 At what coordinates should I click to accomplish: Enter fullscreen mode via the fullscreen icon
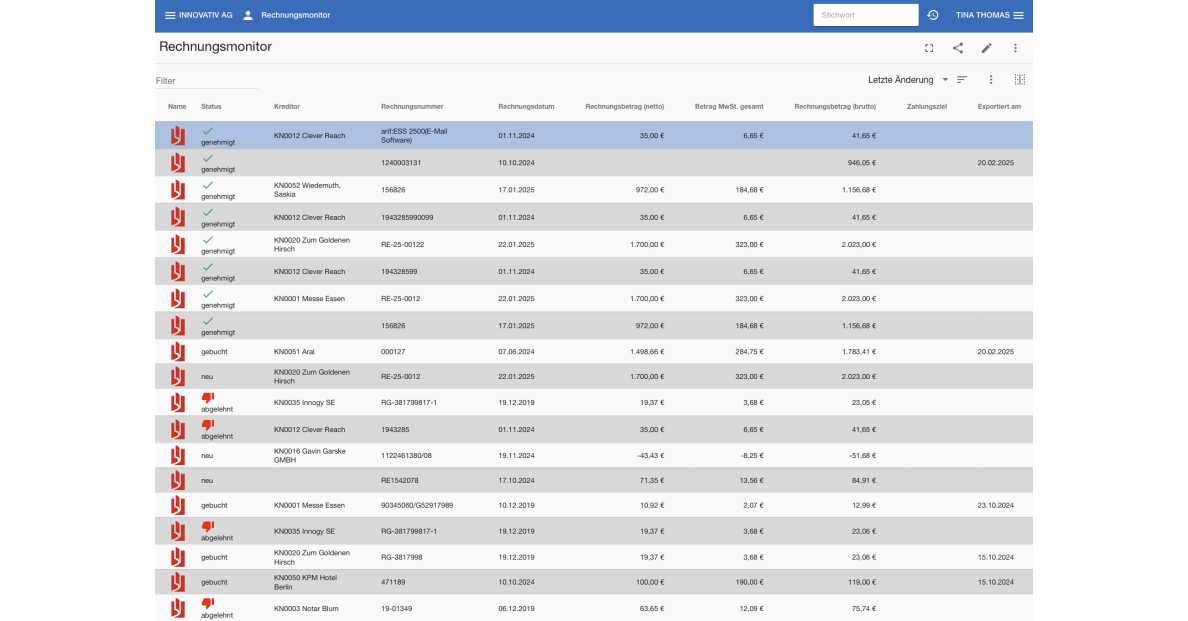(929, 48)
